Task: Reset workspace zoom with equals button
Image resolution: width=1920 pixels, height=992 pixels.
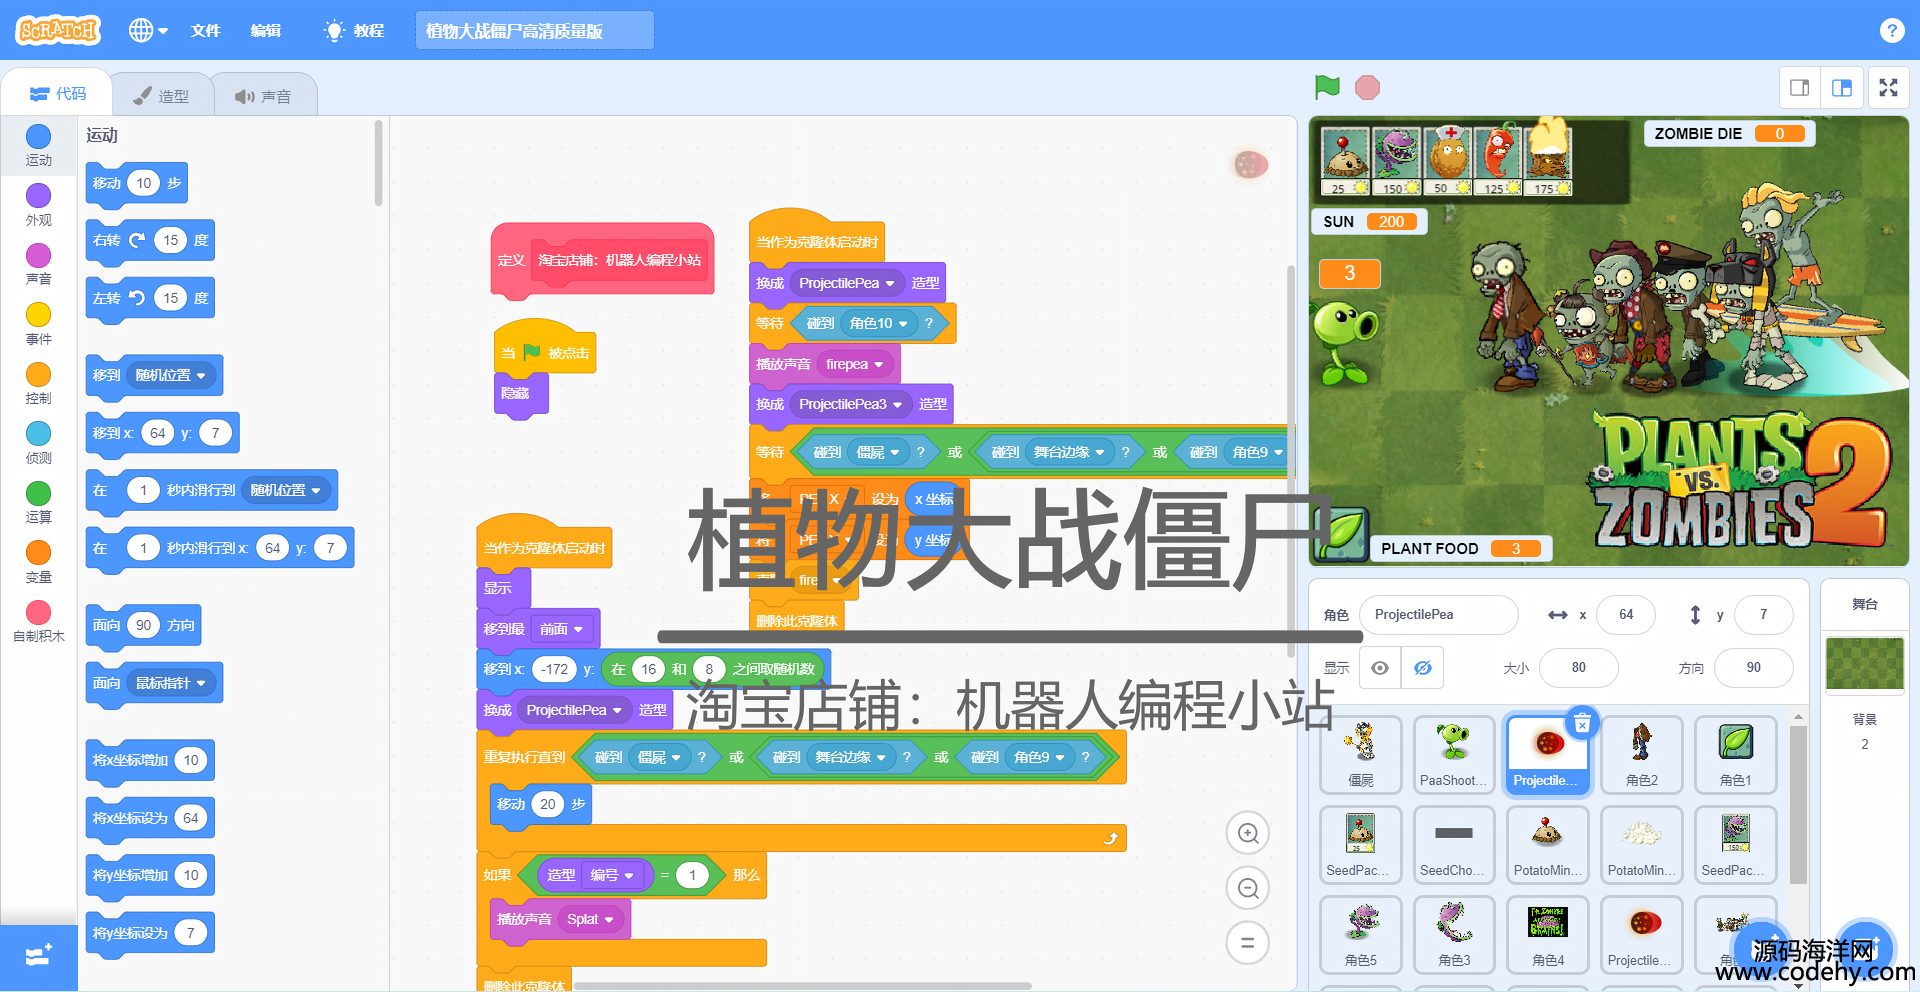Action: tap(1248, 942)
